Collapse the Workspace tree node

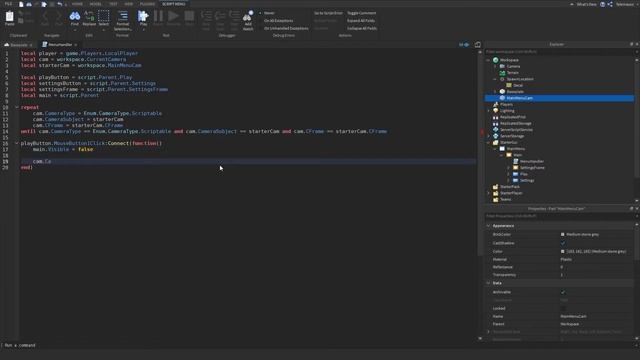point(488,60)
